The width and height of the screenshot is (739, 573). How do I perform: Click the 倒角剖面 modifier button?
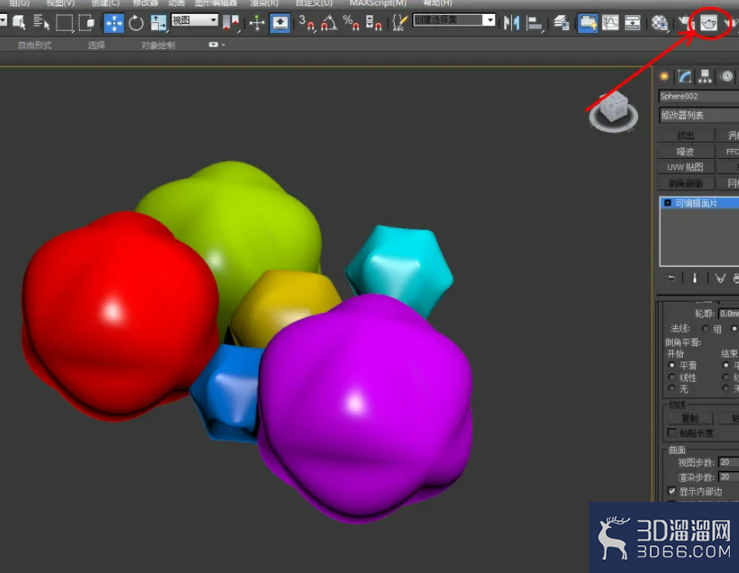coord(686,183)
